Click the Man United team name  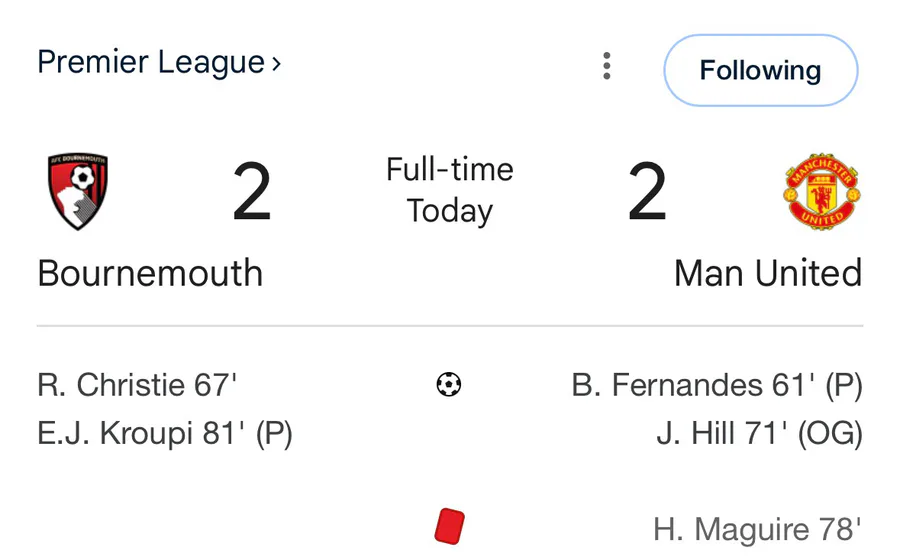[x=768, y=273]
